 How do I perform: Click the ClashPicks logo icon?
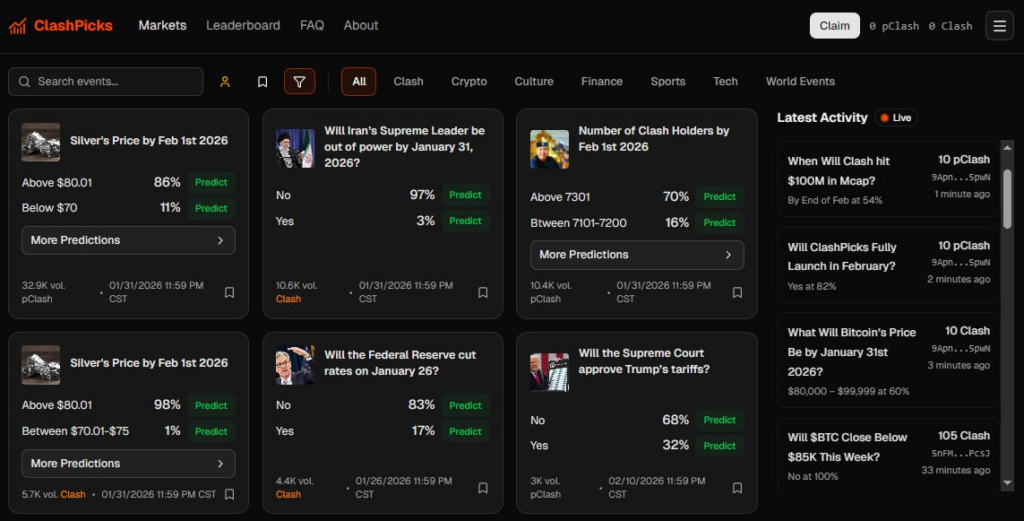click(x=17, y=26)
